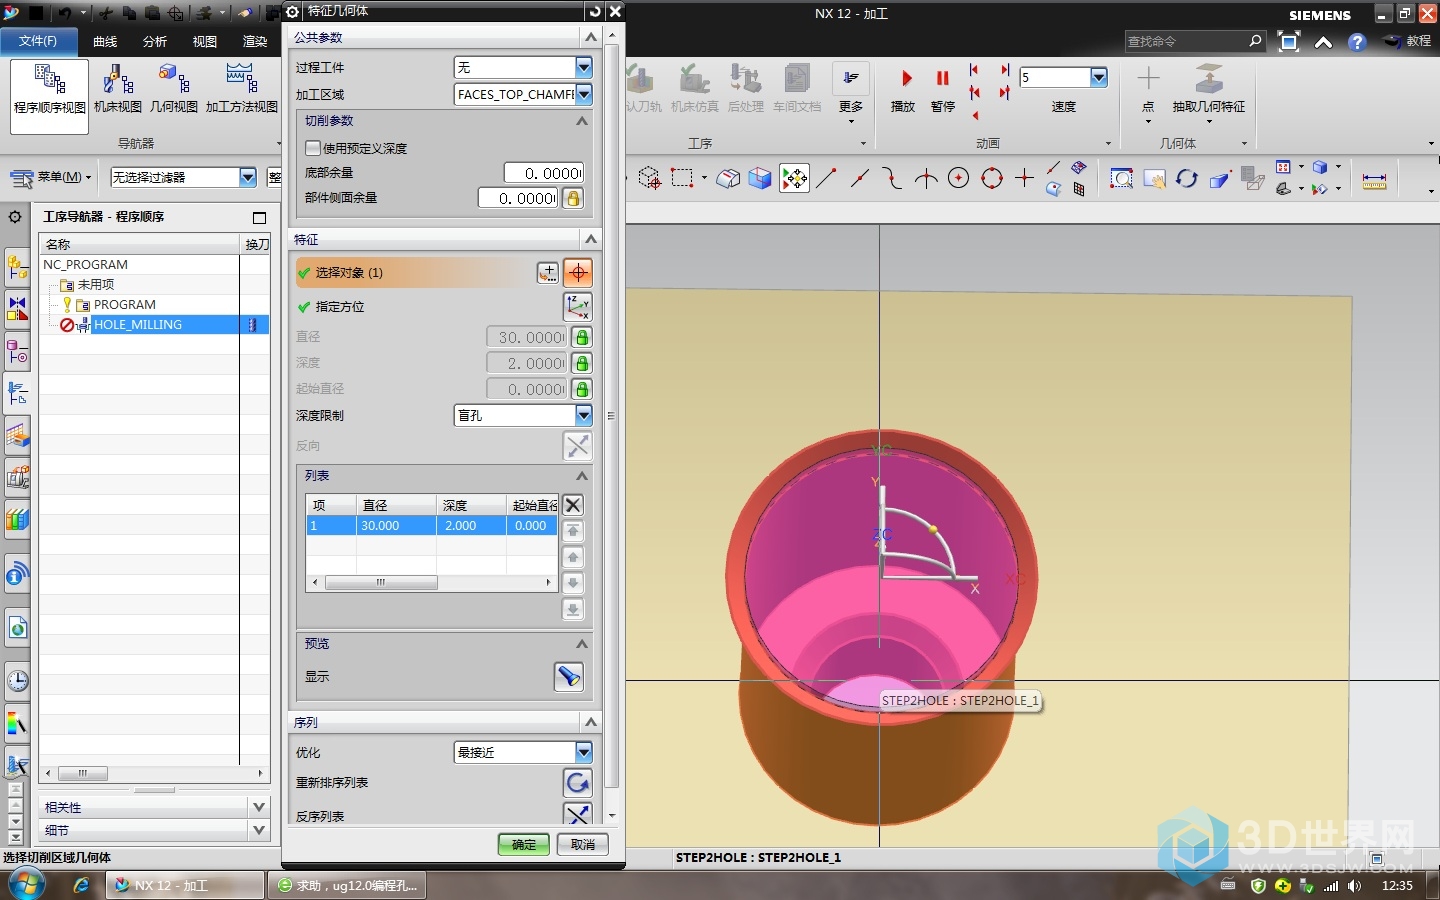Switch to Machining Method View
The width and height of the screenshot is (1440, 900).
coord(241,88)
